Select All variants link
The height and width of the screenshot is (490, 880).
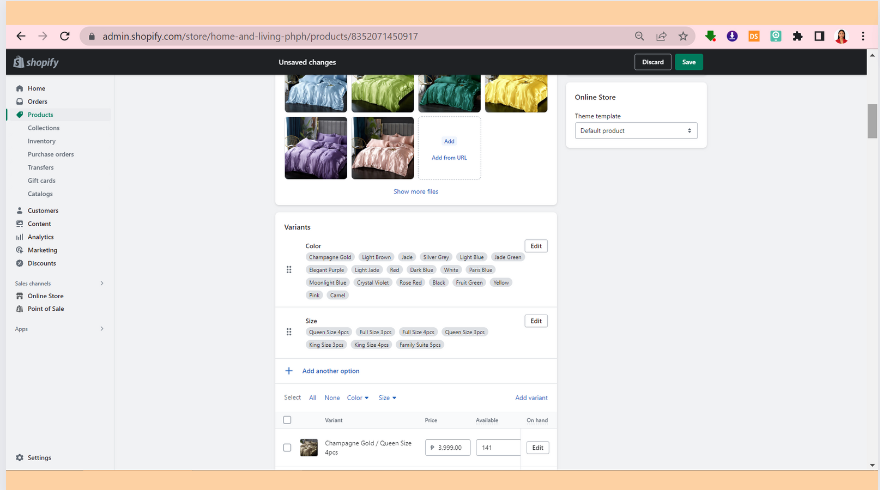313,397
